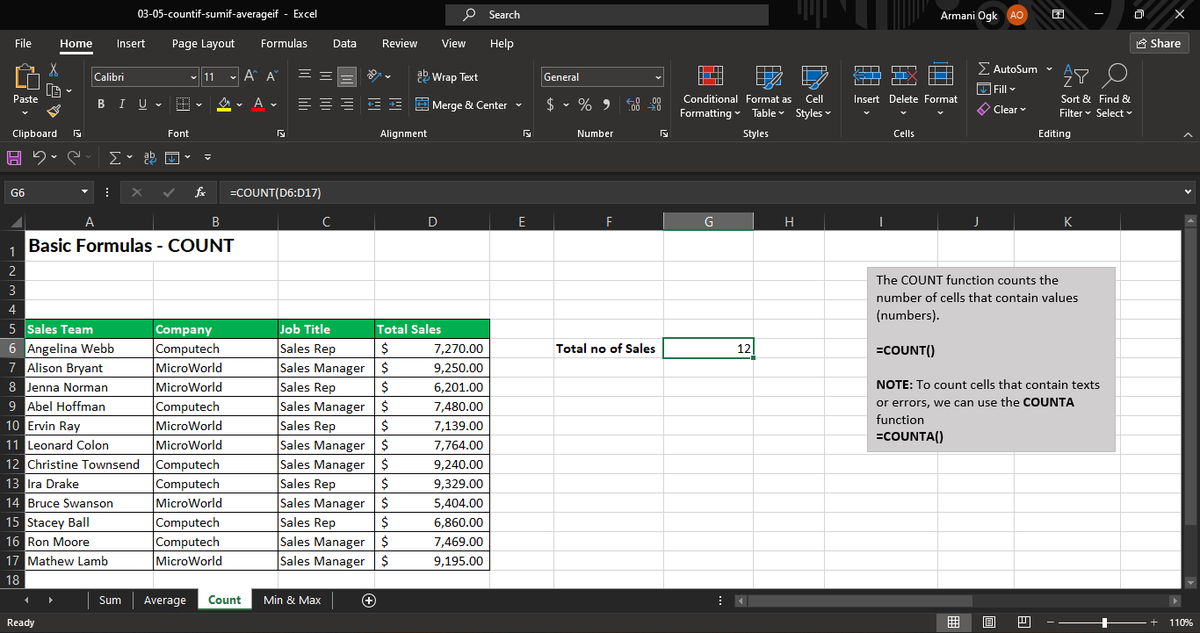The image size is (1200, 633).
Task: Toggle Align Right
Action: click(x=346, y=105)
